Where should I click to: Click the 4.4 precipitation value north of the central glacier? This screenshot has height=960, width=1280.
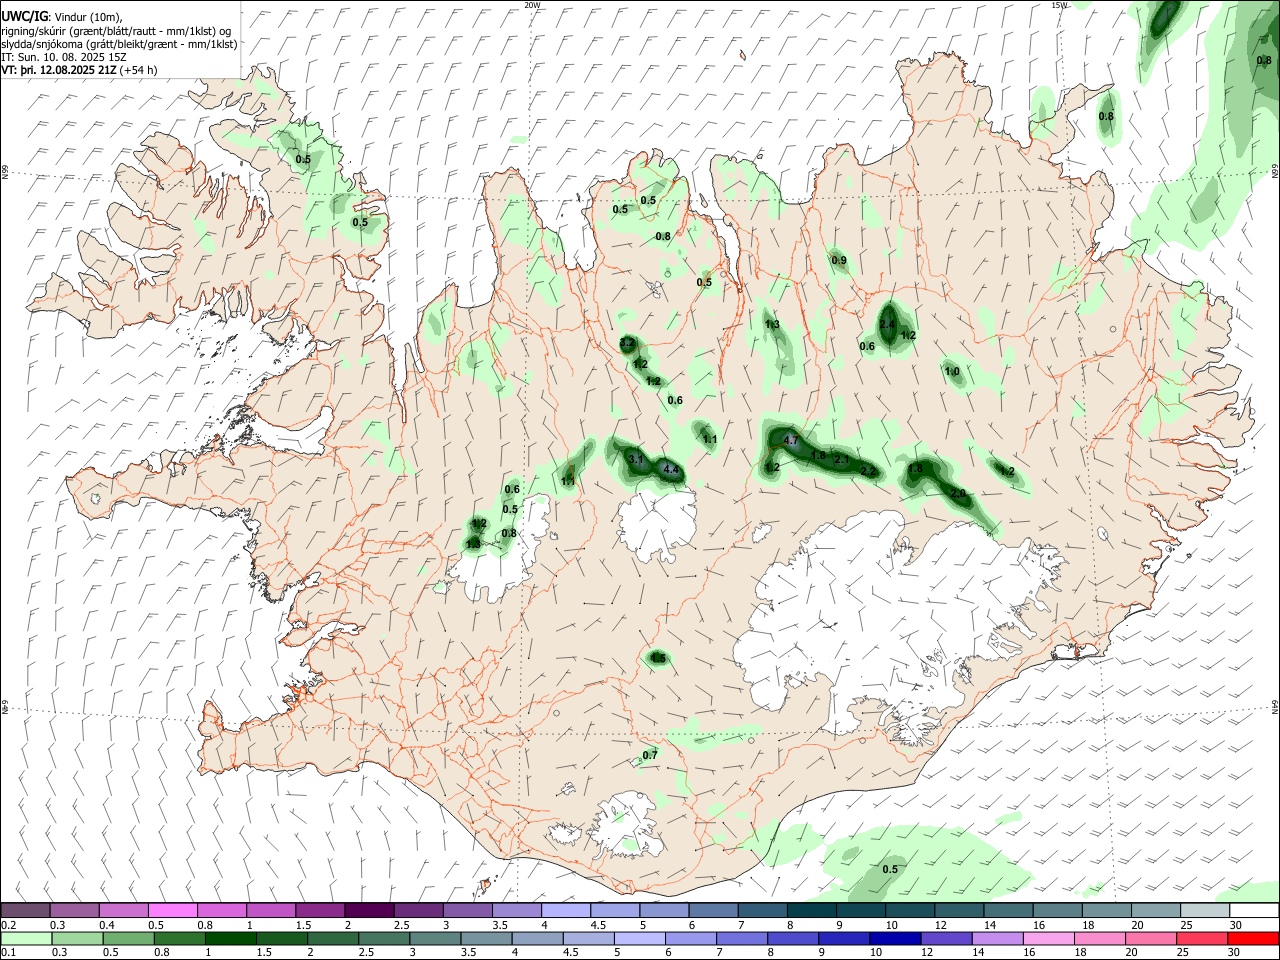(x=671, y=470)
